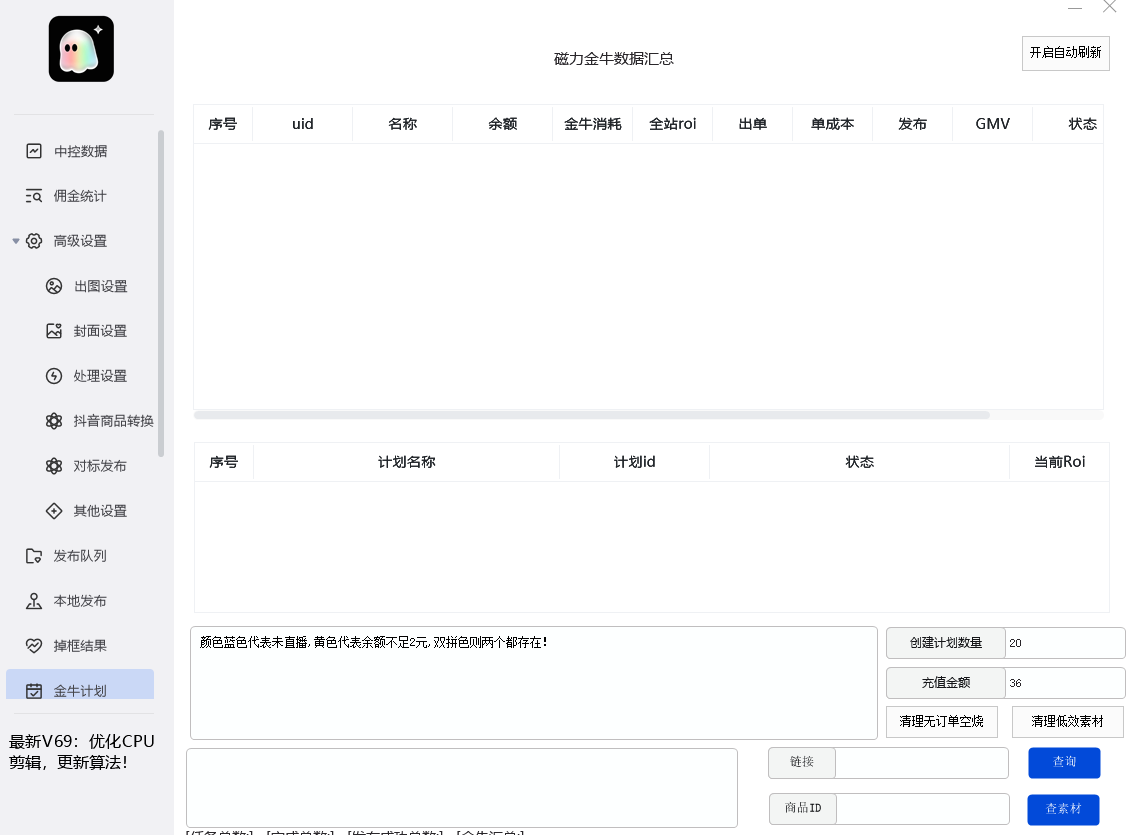Image resolution: width=1139 pixels, height=835 pixels.
Task: Click the 封面设置 image icon
Action: [54, 331]
